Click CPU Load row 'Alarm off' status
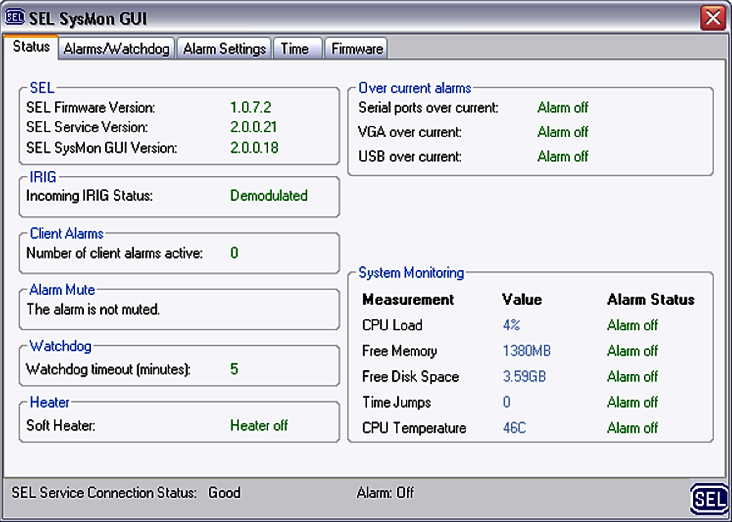Image resolution: width=732 pixels, height=522 pixels. (633, 325)
